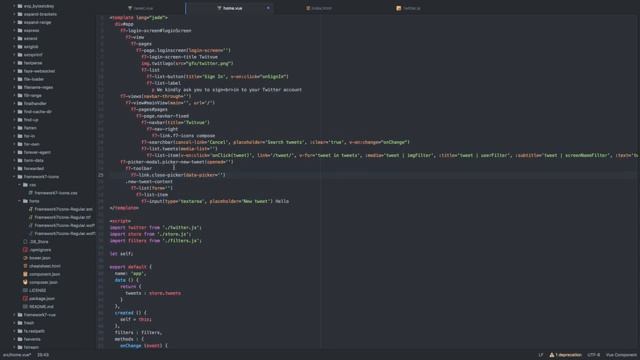
Task: Expand the form-data folder
Action: [14, 160]
